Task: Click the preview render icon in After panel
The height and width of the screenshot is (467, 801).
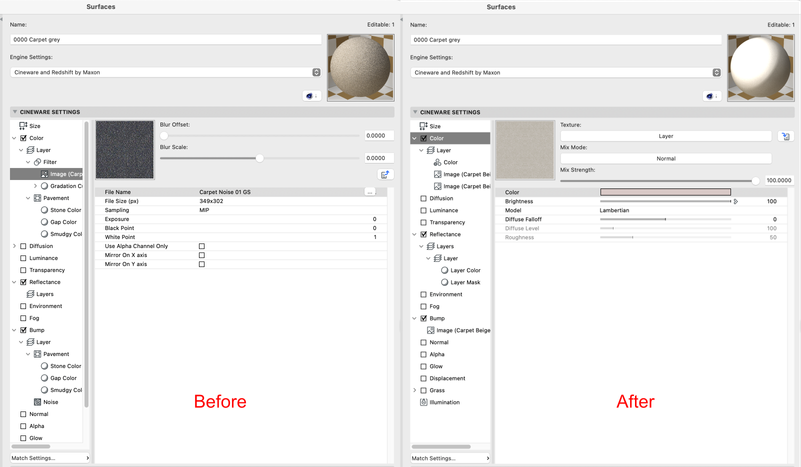Action: click(x=711, y=96)
